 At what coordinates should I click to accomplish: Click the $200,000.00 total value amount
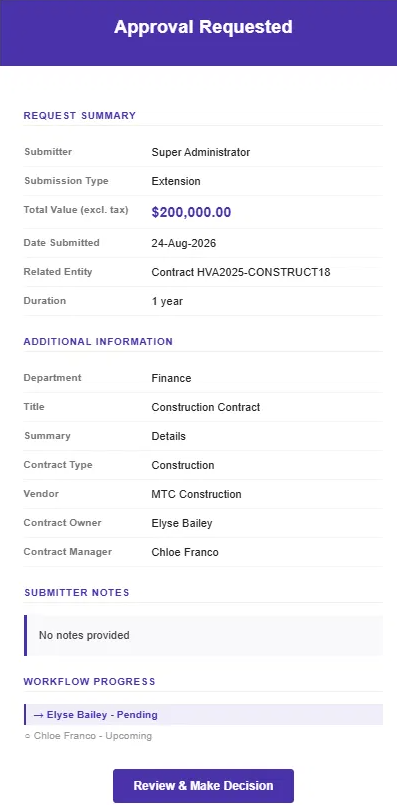191,213
